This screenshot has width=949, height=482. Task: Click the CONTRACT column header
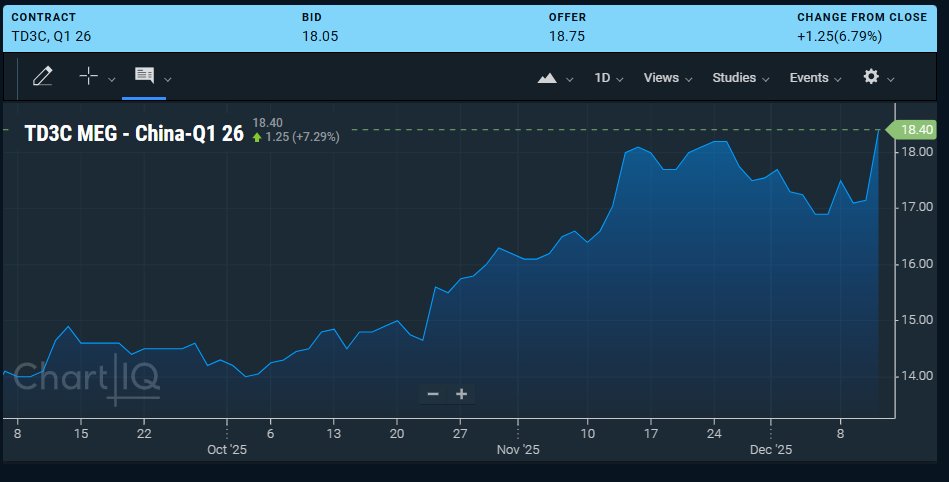(x=44, y=18)
